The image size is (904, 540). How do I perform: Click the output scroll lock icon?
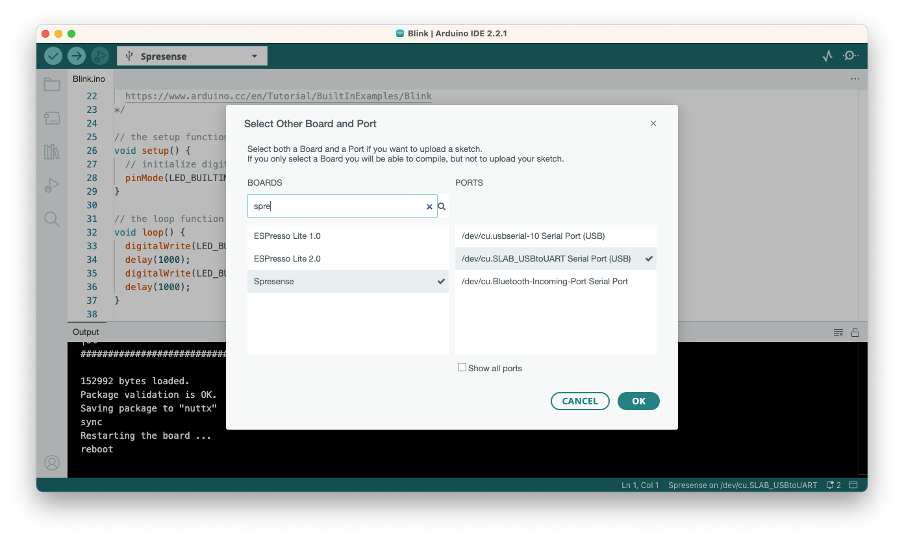[855, 332]
